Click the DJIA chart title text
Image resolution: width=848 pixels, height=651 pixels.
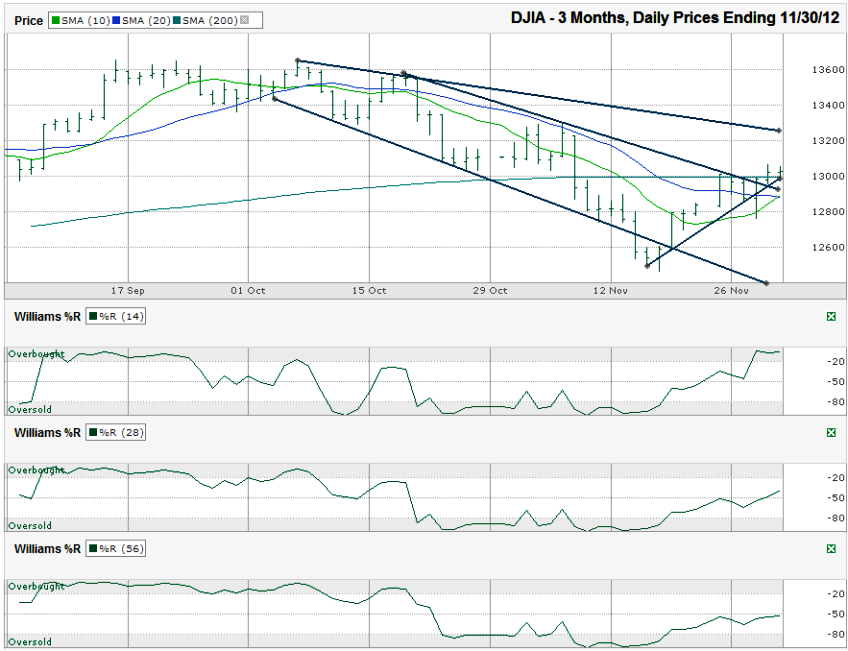tap(675, 18)
